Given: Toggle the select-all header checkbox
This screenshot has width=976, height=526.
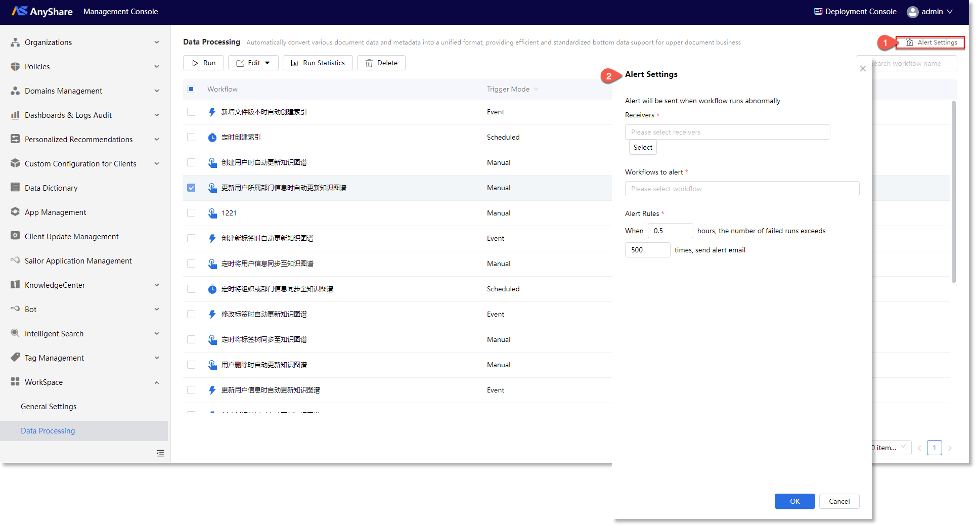Looking at the screenshot, I should (191, 89).
